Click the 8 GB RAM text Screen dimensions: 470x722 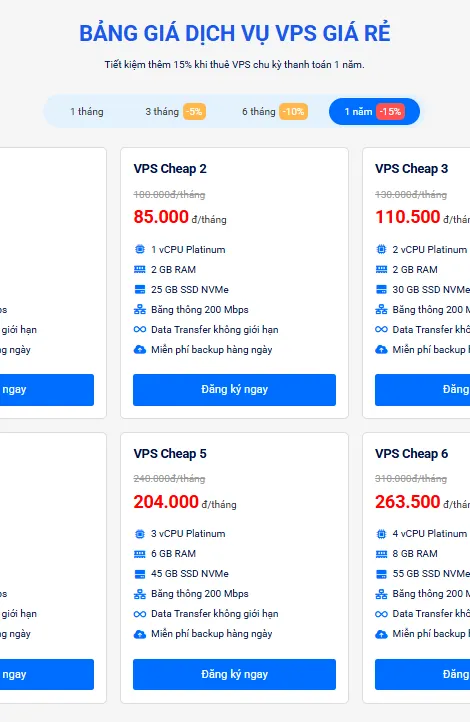click(415, 553)
